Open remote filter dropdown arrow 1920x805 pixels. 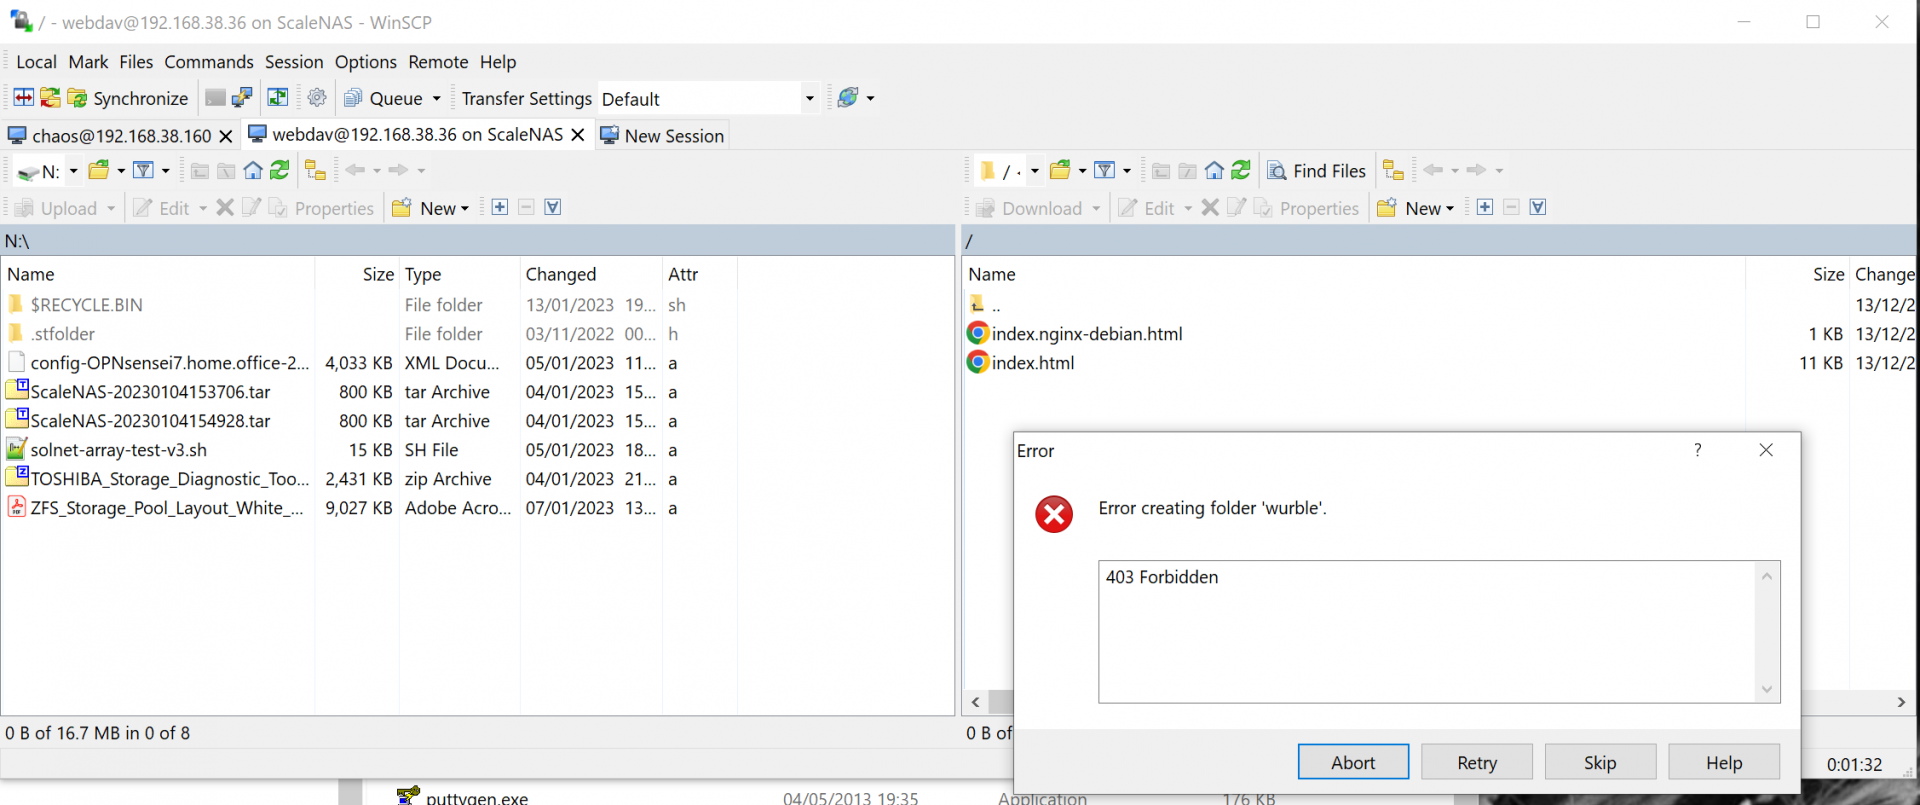(x=1127, y=171)
